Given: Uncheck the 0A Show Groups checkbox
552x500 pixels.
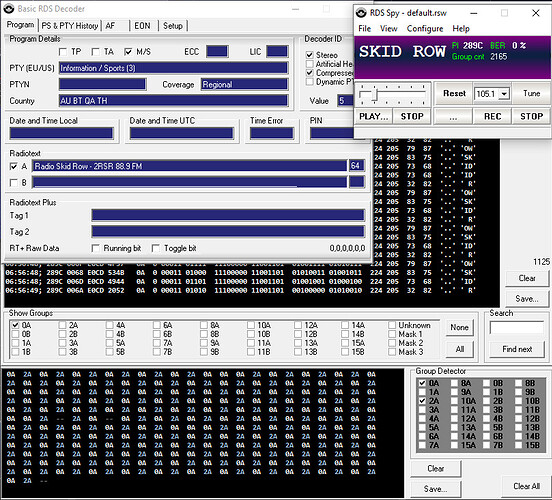Looking at the screenshot, I should [15, 325].
